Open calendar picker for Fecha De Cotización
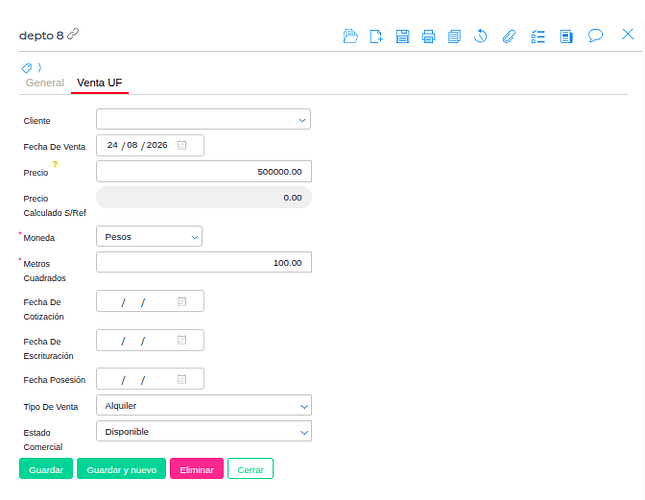645x500 pixels. (x=181, y=301)
